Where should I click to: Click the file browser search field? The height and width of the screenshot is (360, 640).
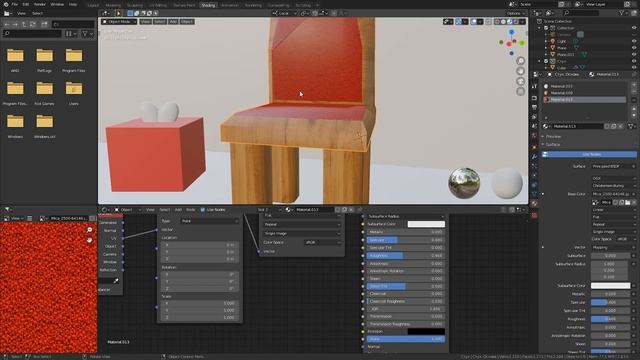[x=33, y=34]
